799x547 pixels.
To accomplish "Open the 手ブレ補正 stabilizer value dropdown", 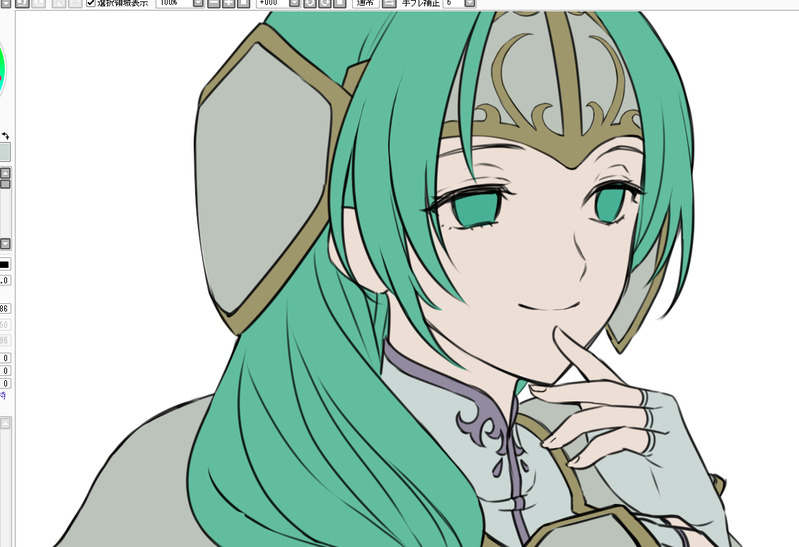I will click(470, 3).
